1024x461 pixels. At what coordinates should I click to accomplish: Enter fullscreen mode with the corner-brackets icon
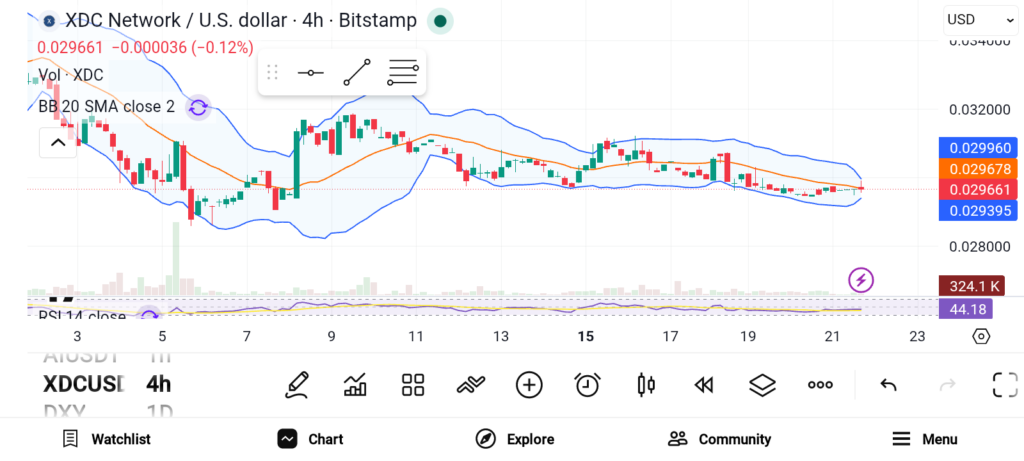[x=1005, y=385]
